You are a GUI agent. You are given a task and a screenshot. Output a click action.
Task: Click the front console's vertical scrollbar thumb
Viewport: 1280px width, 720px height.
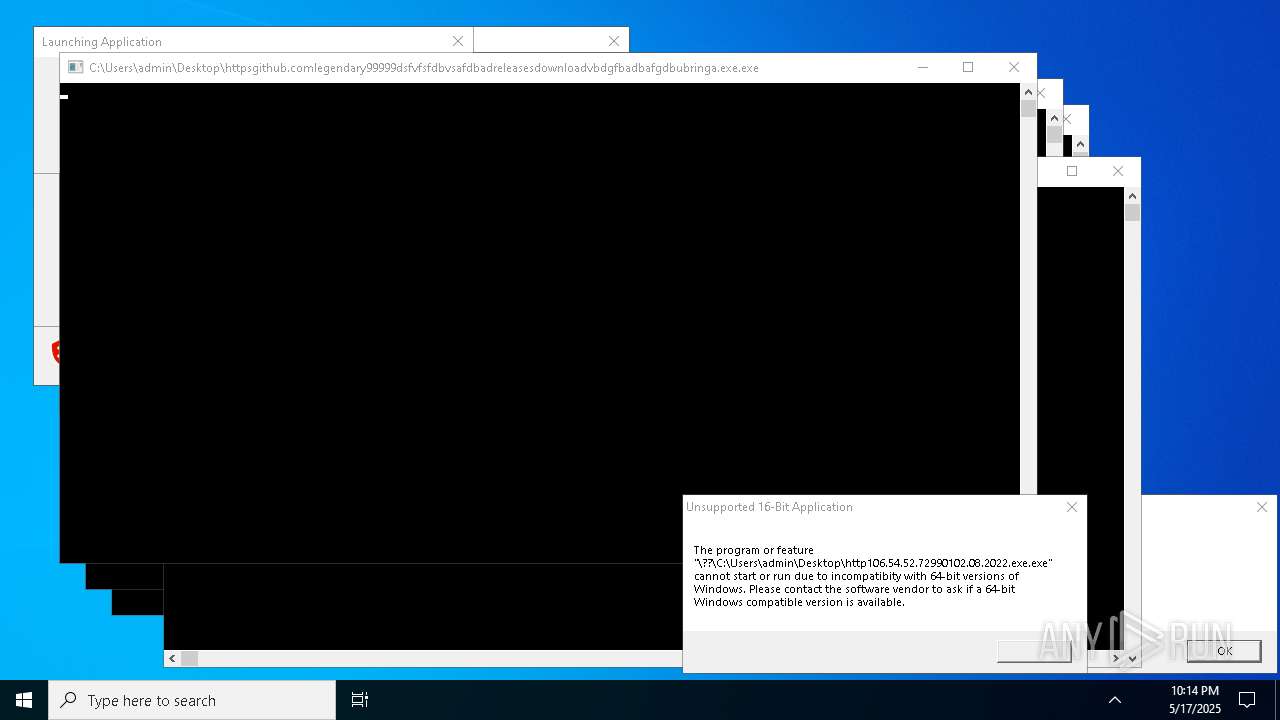pos(1028,109)
